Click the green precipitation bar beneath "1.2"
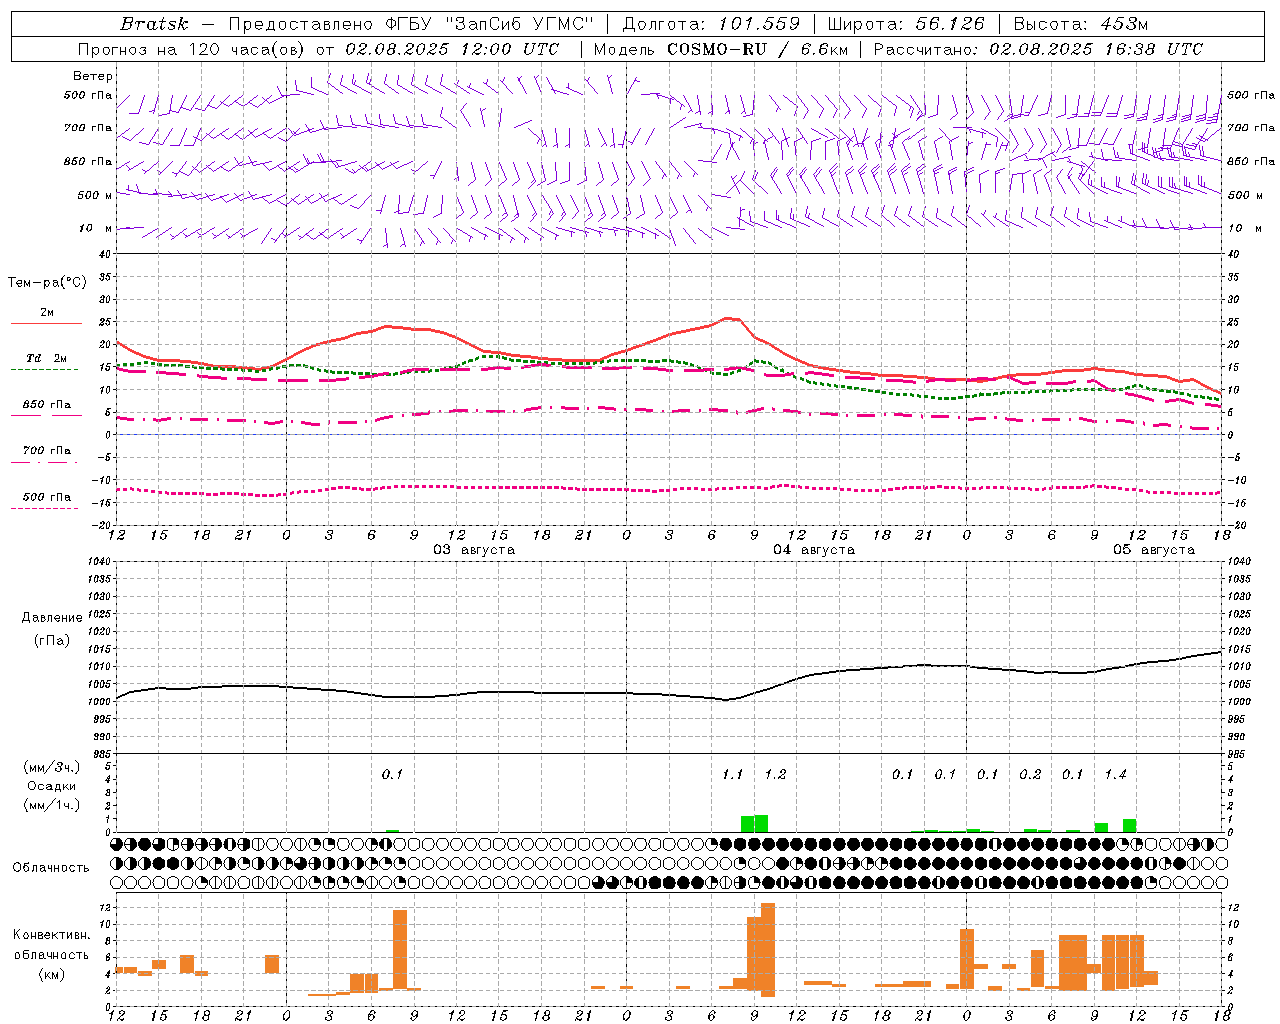The height and width of the screenshot is (1024, 1280). [x=761, y=824]
